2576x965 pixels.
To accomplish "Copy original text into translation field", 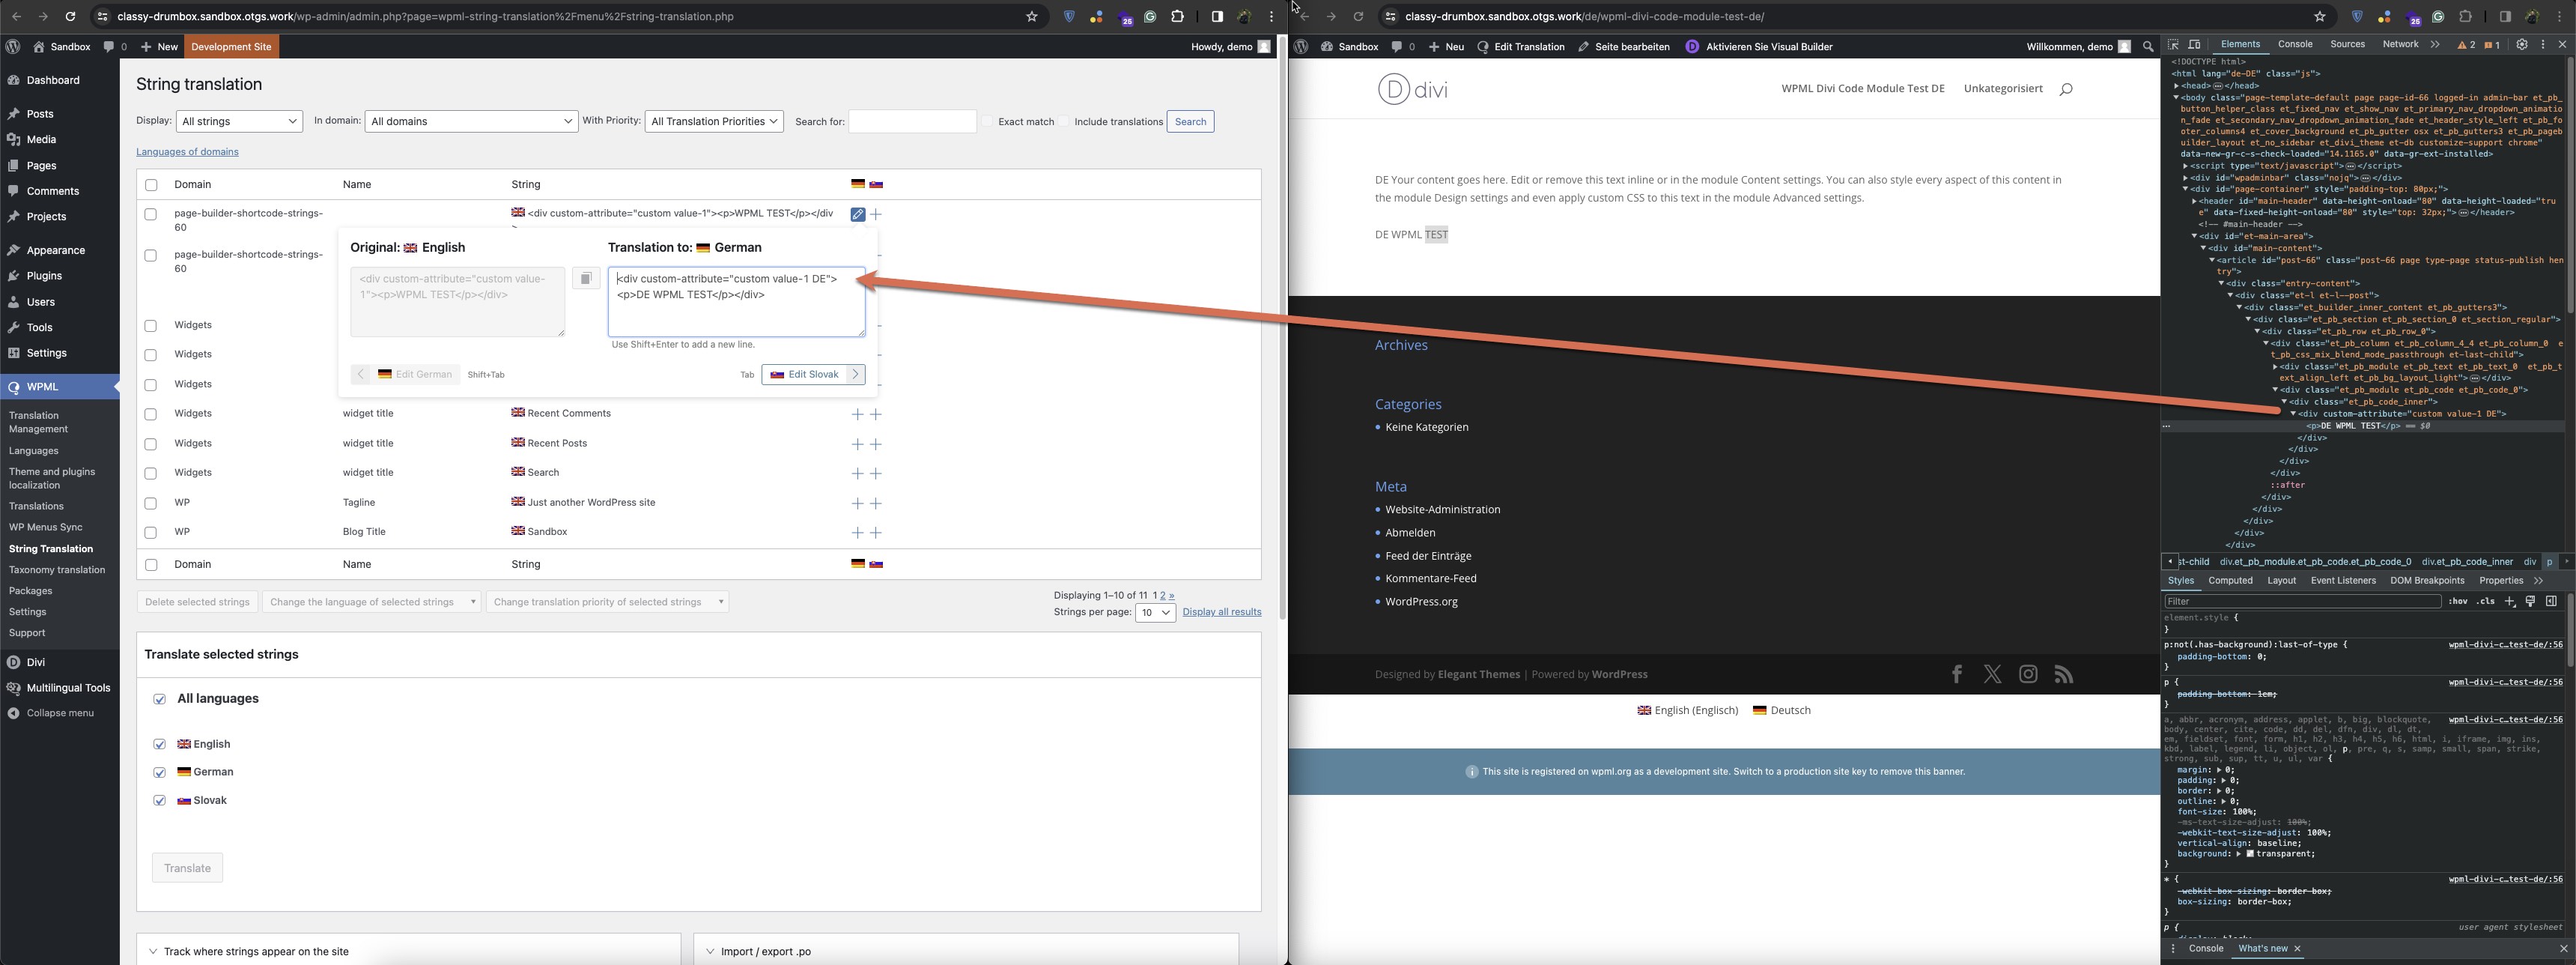I will [x=586, y=279].
